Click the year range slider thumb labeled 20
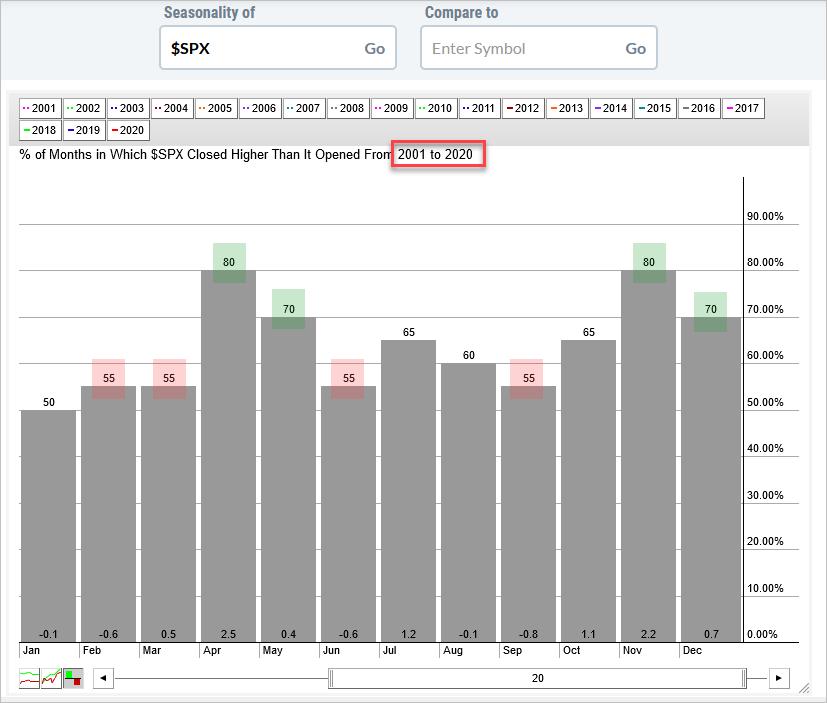This screenshot has height=703, width=827. coord(537,678)
